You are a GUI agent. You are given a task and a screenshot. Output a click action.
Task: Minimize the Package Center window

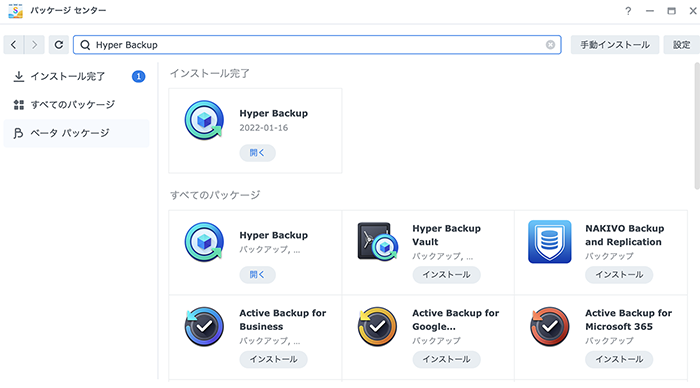pos(650,11)
